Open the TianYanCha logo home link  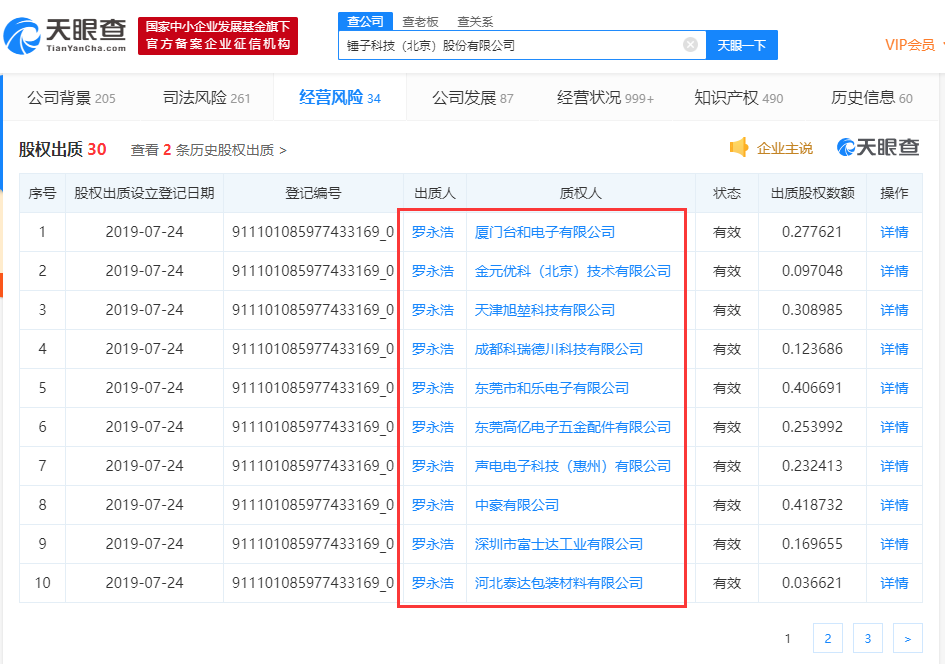[65, 36]
